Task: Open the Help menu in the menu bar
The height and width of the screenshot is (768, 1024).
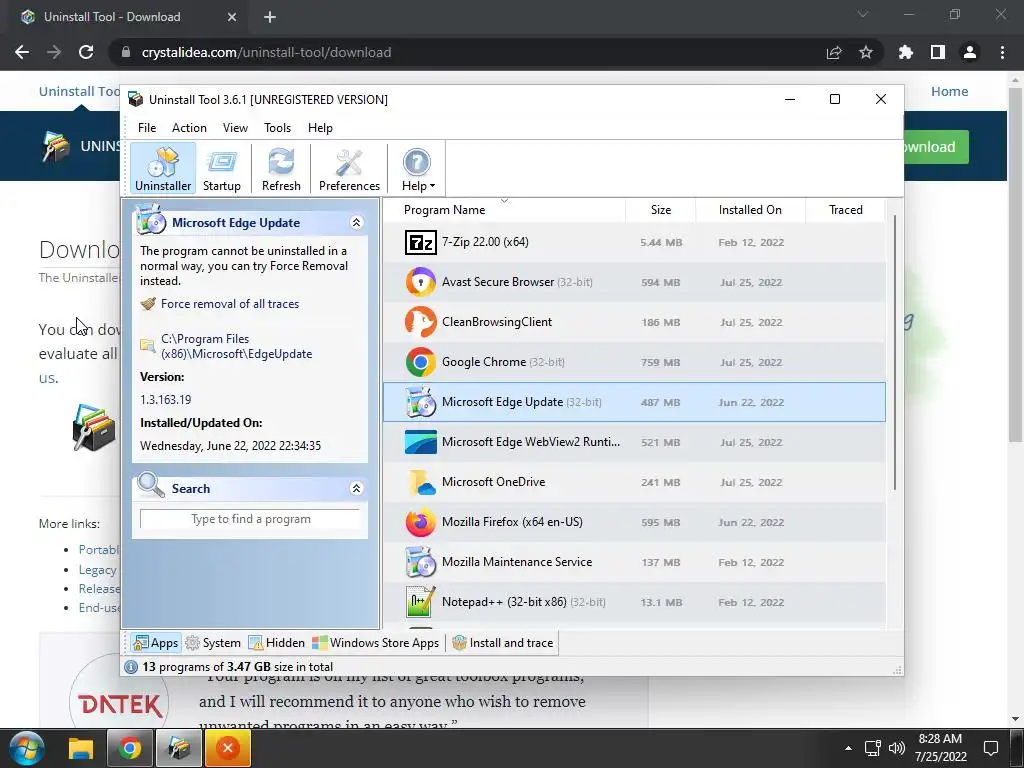Action: [320, 128]
